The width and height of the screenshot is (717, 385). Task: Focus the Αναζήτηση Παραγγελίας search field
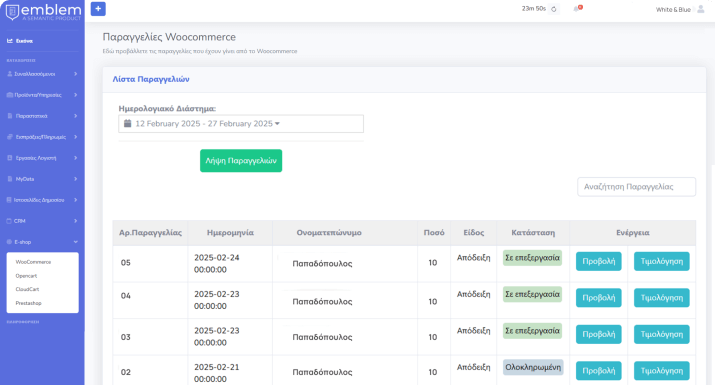point(637,187)
